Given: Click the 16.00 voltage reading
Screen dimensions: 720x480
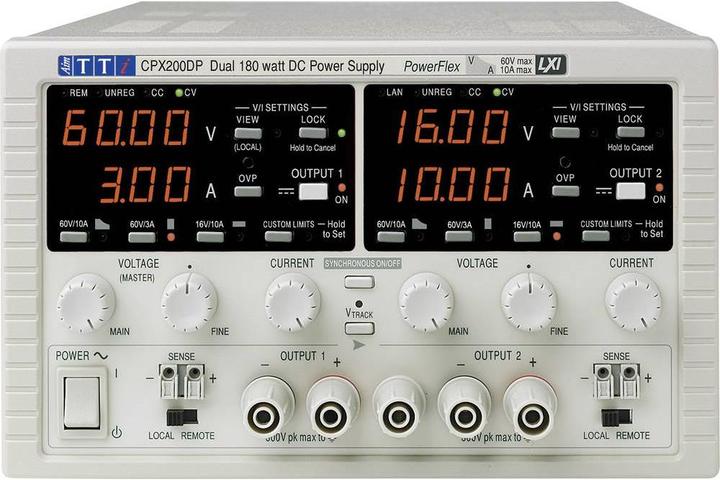Looking at the screenshot, I should [452, 127].
